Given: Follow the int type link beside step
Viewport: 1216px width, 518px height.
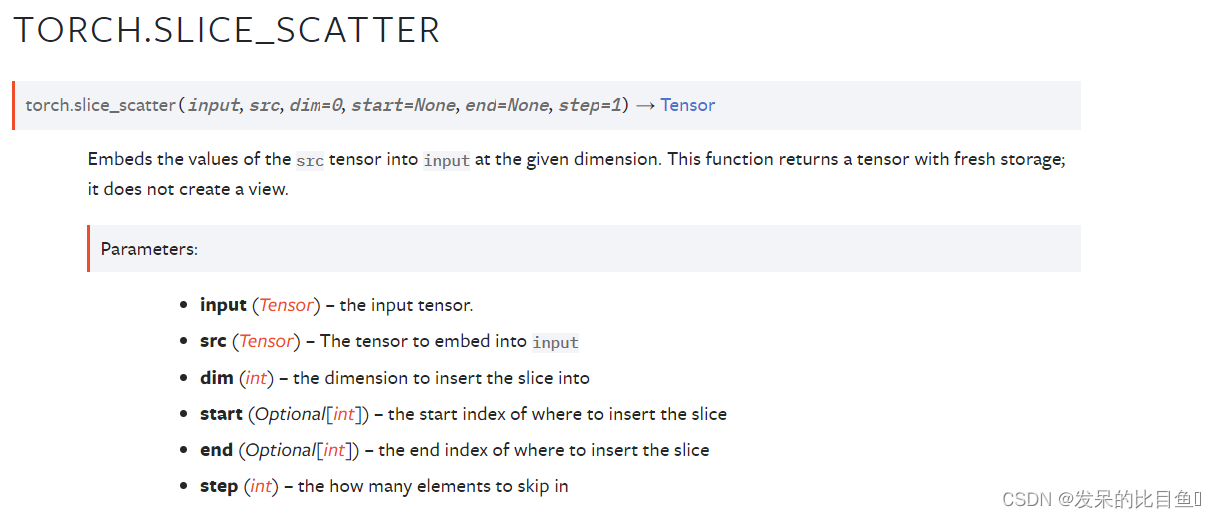Looking at the screenshot, I should [x=261, y=486].
